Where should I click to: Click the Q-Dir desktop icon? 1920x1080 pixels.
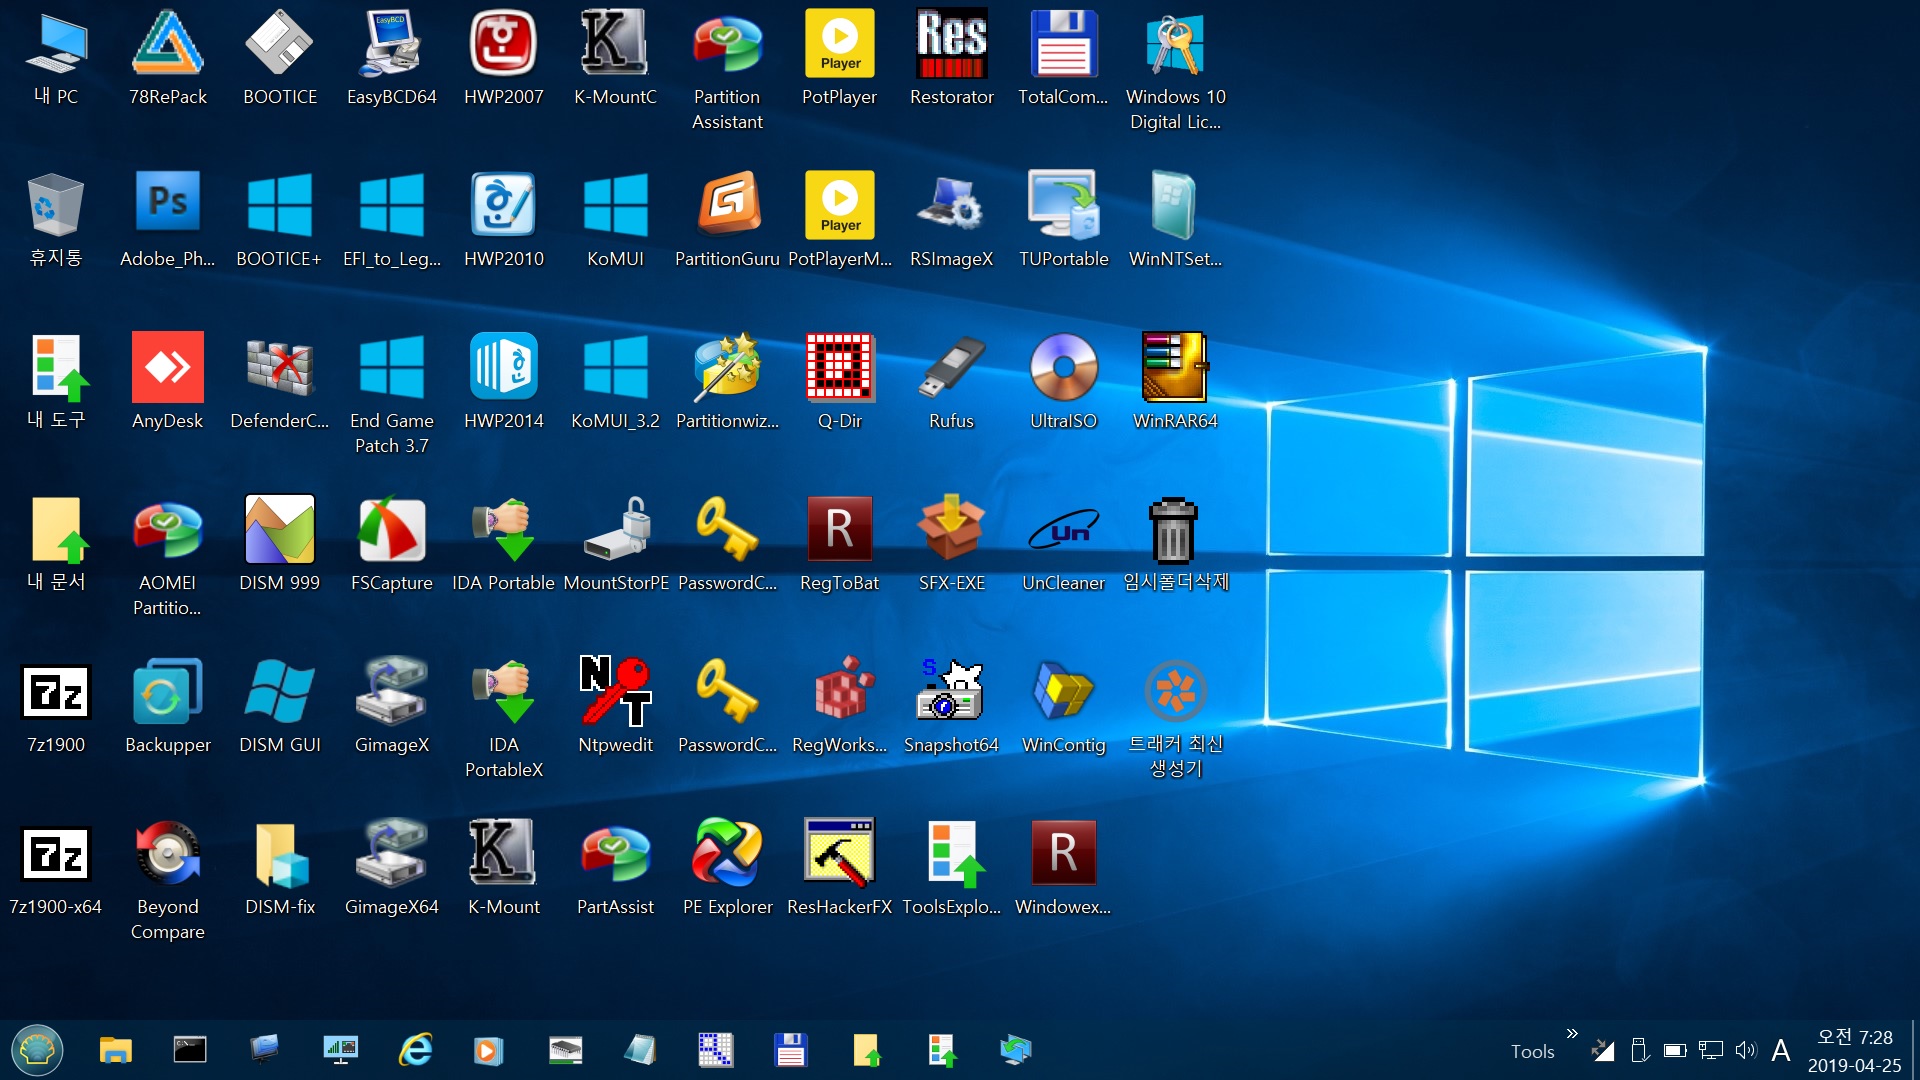coord(839,368)
